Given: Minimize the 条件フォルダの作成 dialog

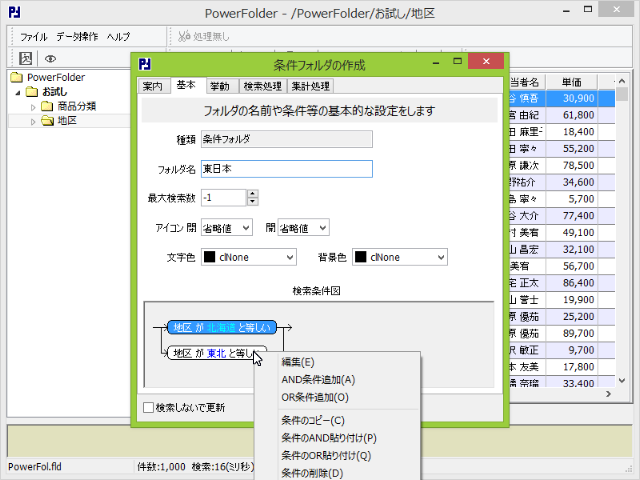Looking at the screenshot, I should 436,62.
